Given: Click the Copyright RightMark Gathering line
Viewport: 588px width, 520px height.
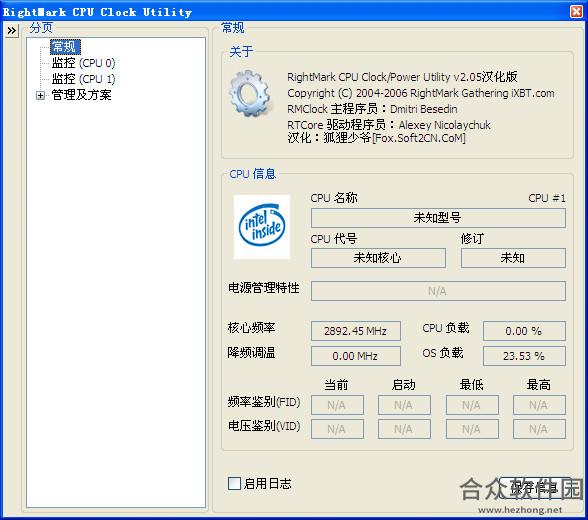Looking at the screenshot, I should tap(420, 93).
